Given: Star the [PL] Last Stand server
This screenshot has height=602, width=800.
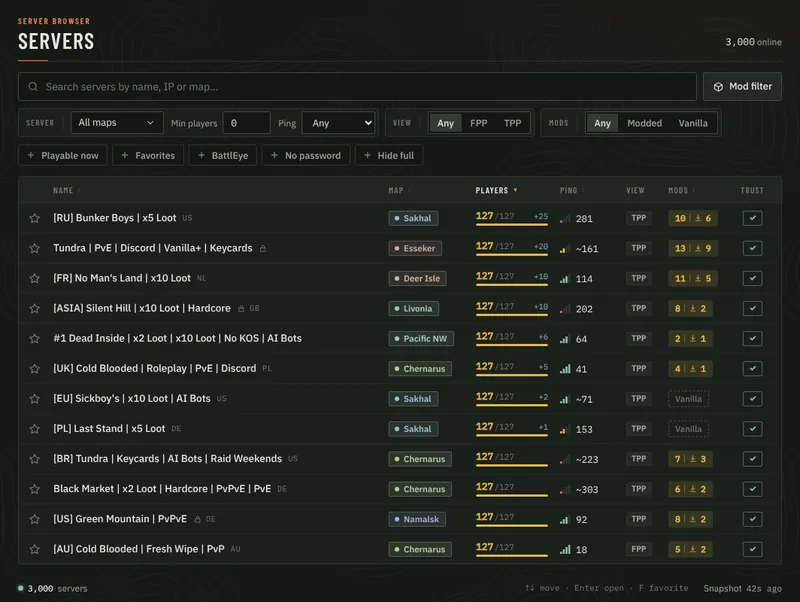Looking at the screenshot, I should [34, 429].
